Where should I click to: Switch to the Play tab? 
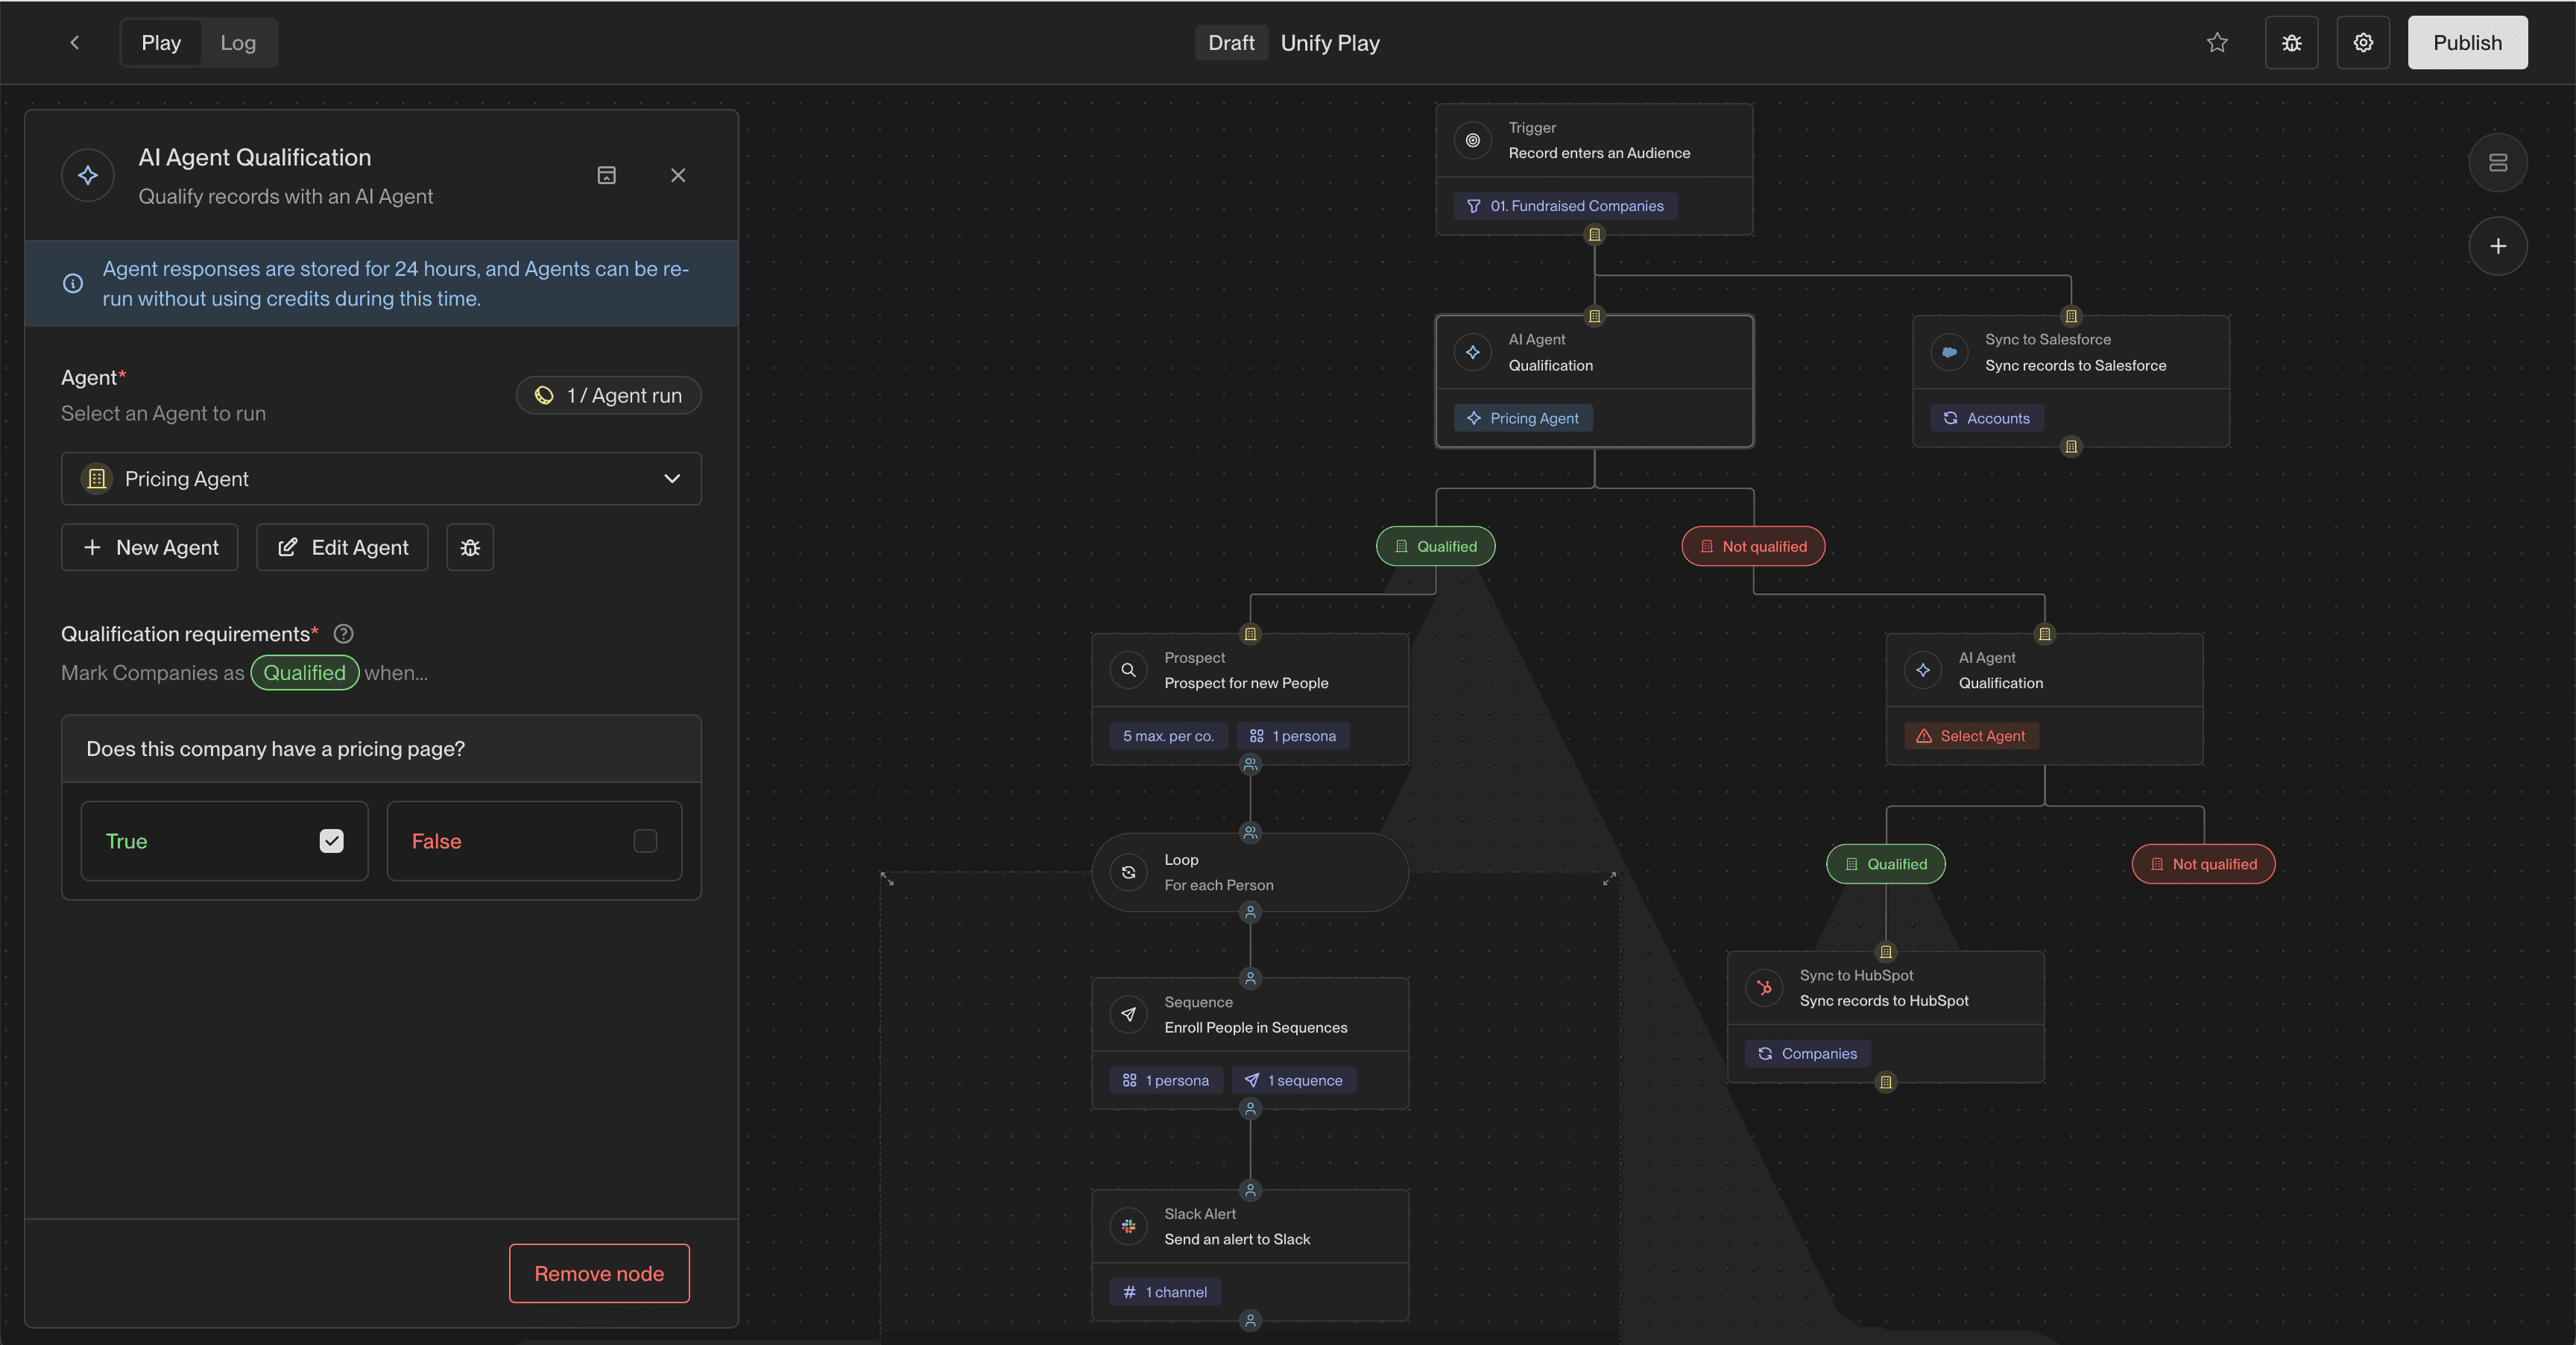pyautogui.click(x=161, y=42)
